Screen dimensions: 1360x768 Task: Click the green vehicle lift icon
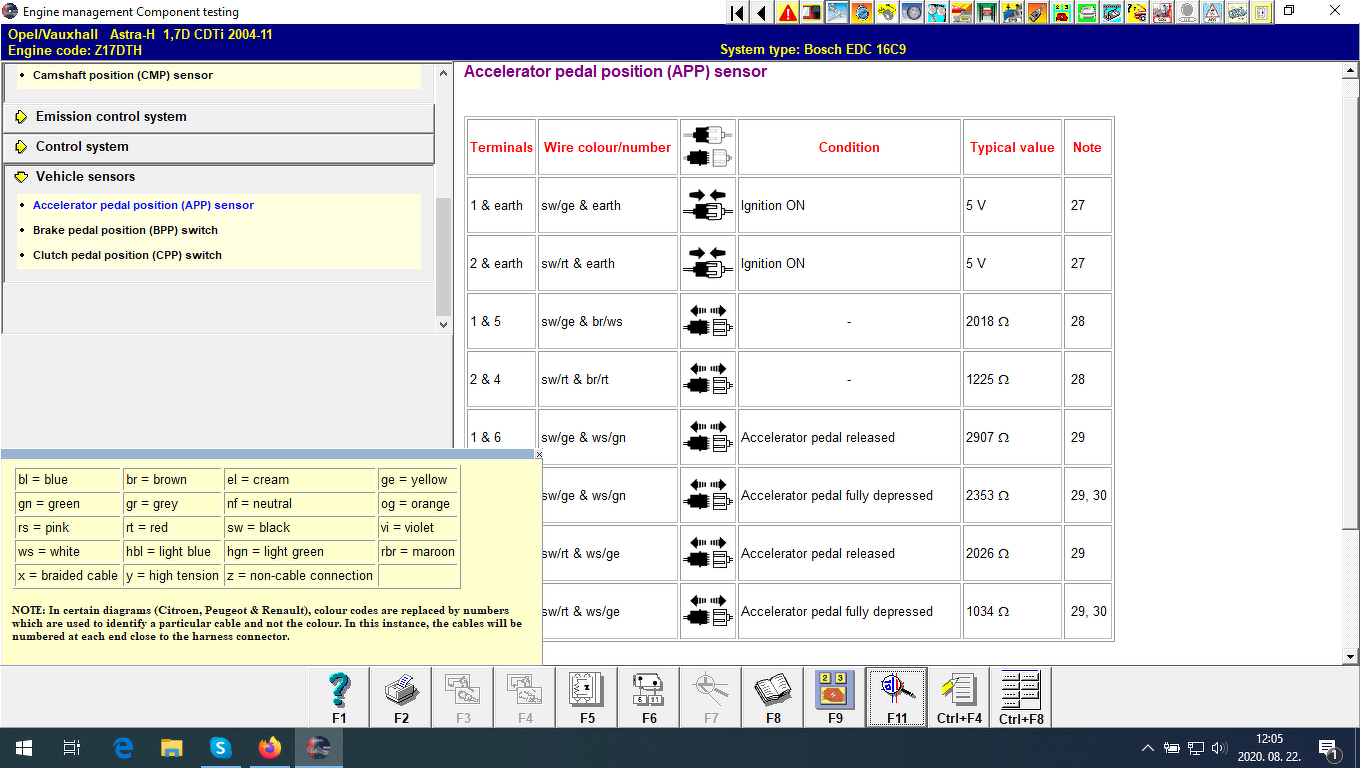pos(986,12)
